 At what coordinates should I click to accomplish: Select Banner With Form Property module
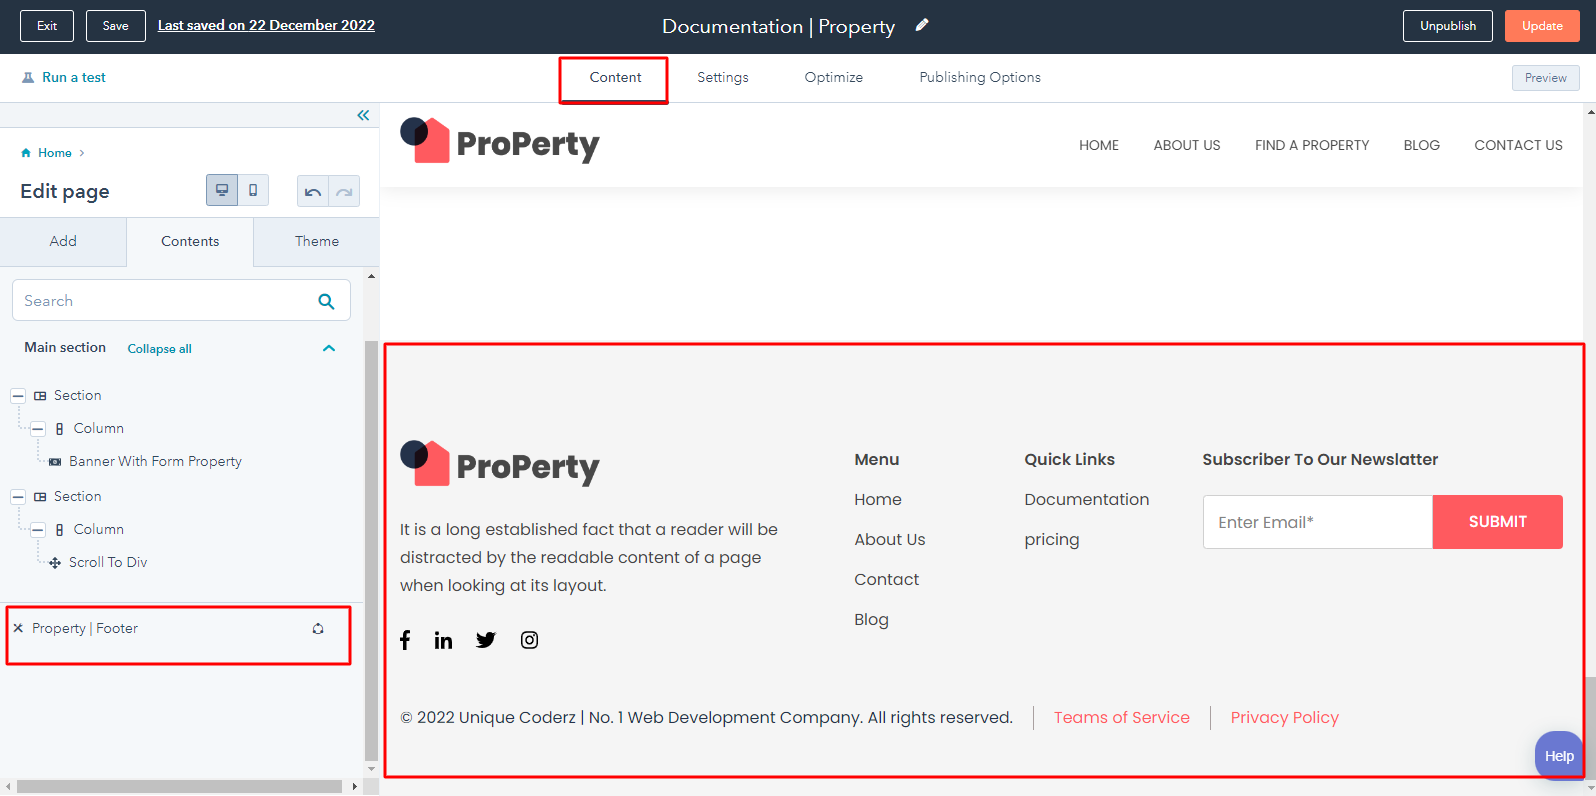(x=155, y=462)
